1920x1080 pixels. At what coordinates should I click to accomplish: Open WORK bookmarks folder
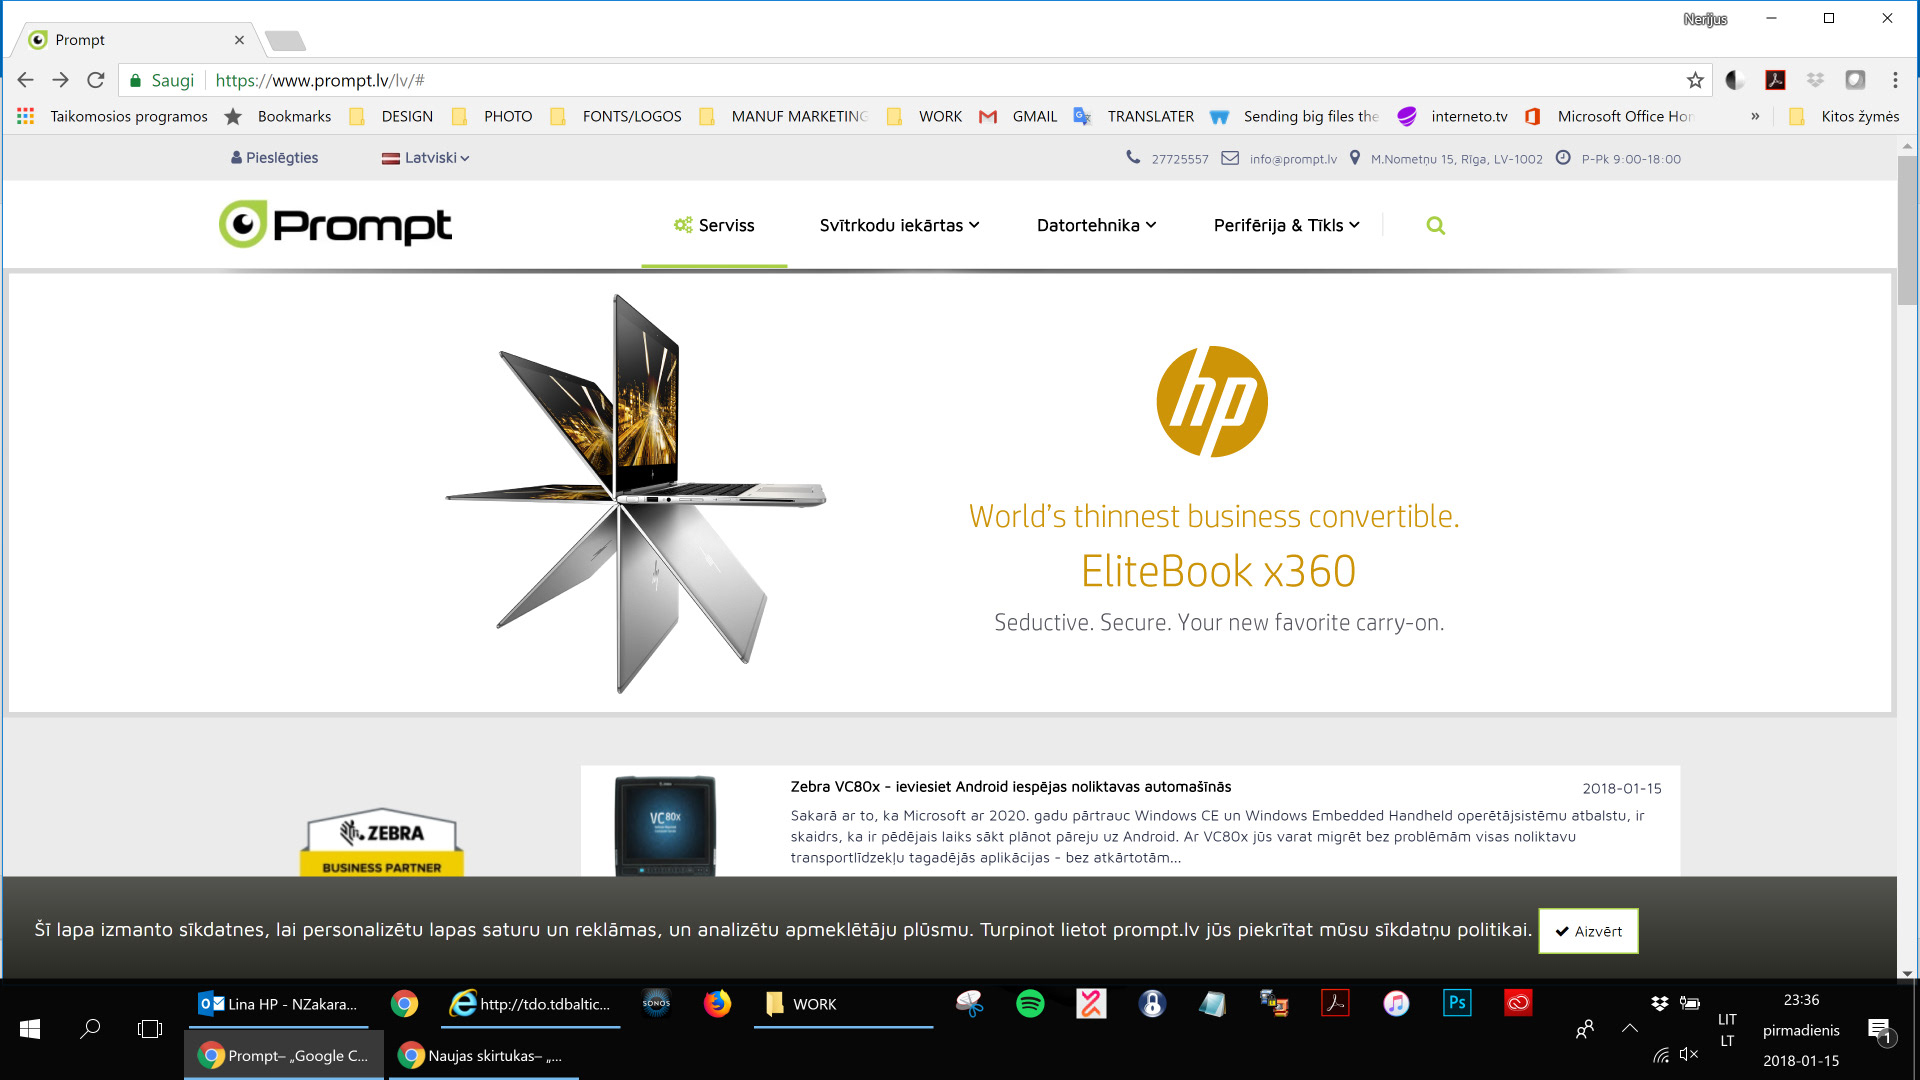point(925,116)
